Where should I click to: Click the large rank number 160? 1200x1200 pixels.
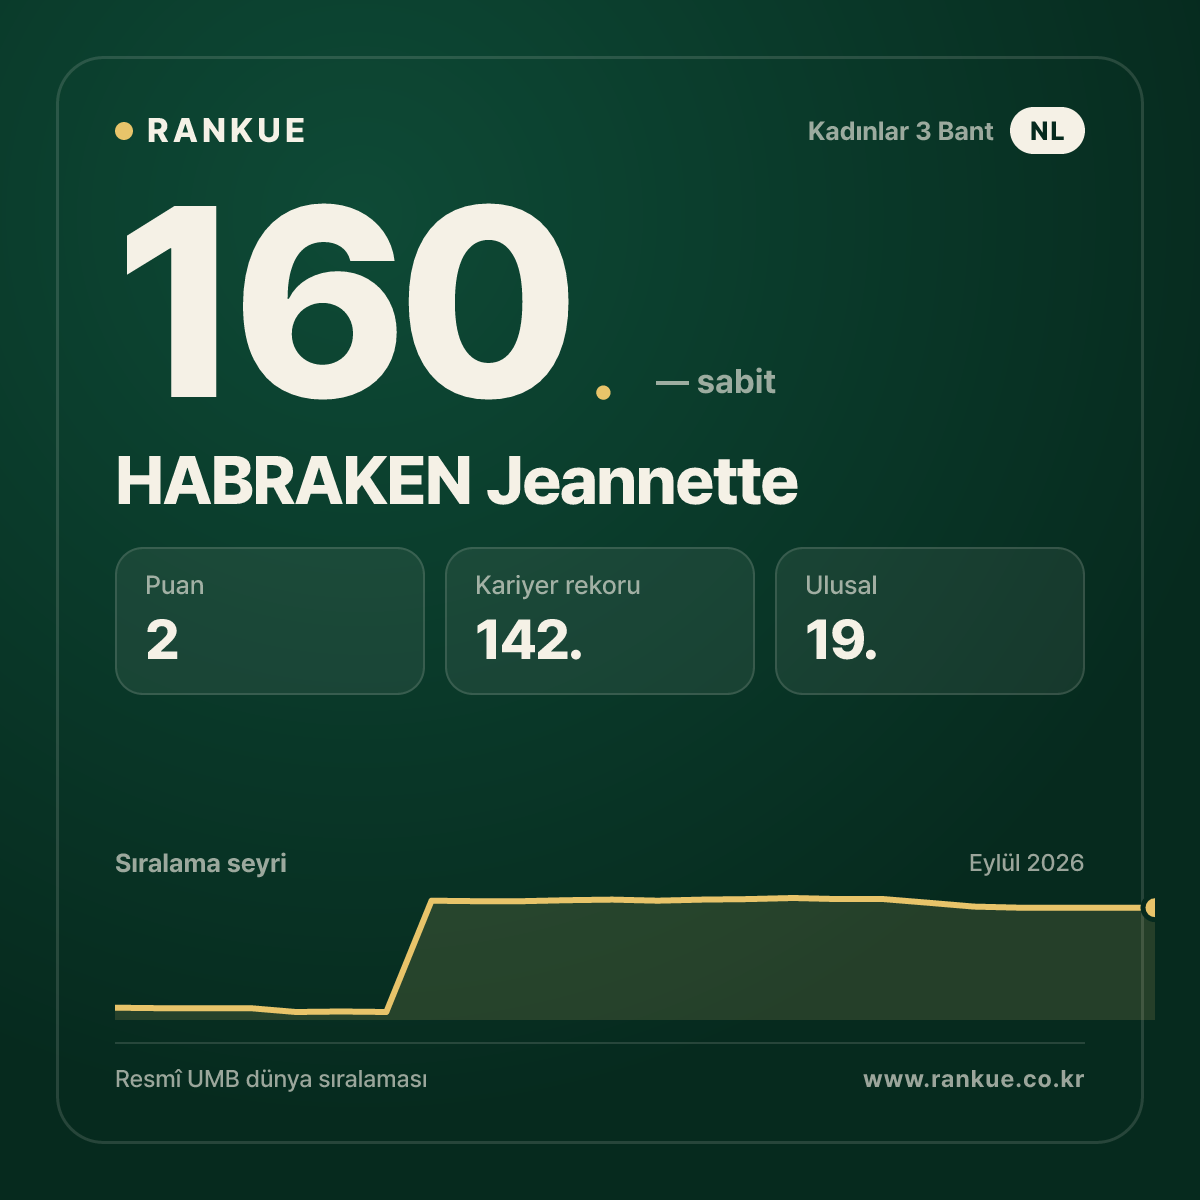[x=346, y=300]
